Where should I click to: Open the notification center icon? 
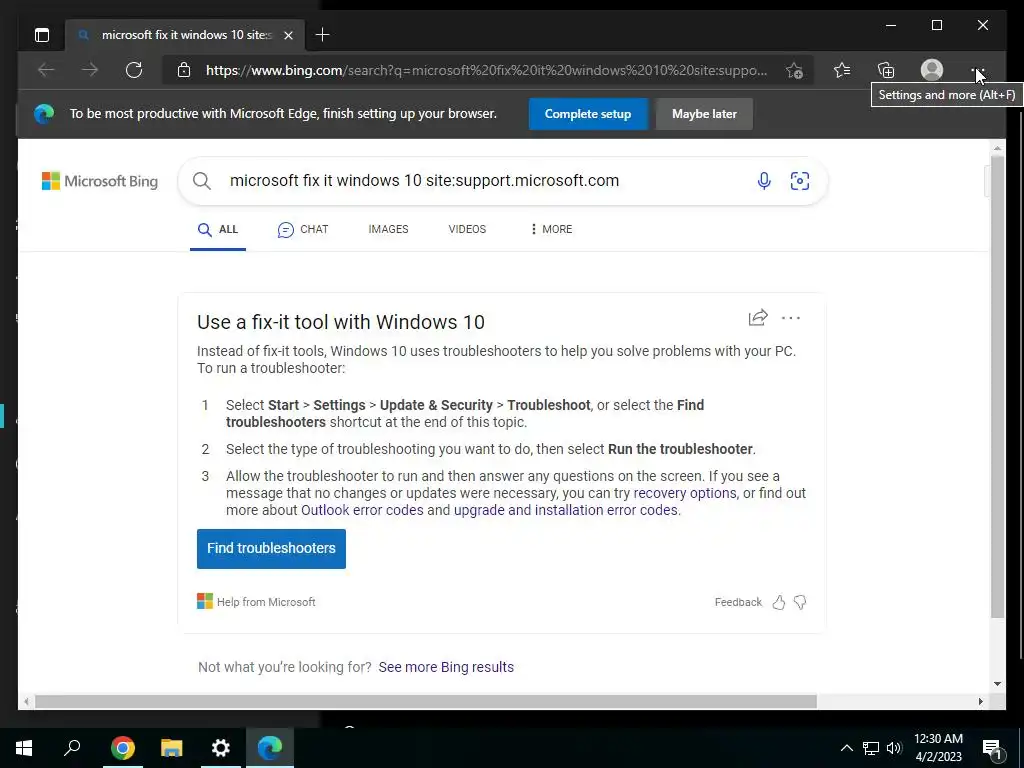click(992, 748)
